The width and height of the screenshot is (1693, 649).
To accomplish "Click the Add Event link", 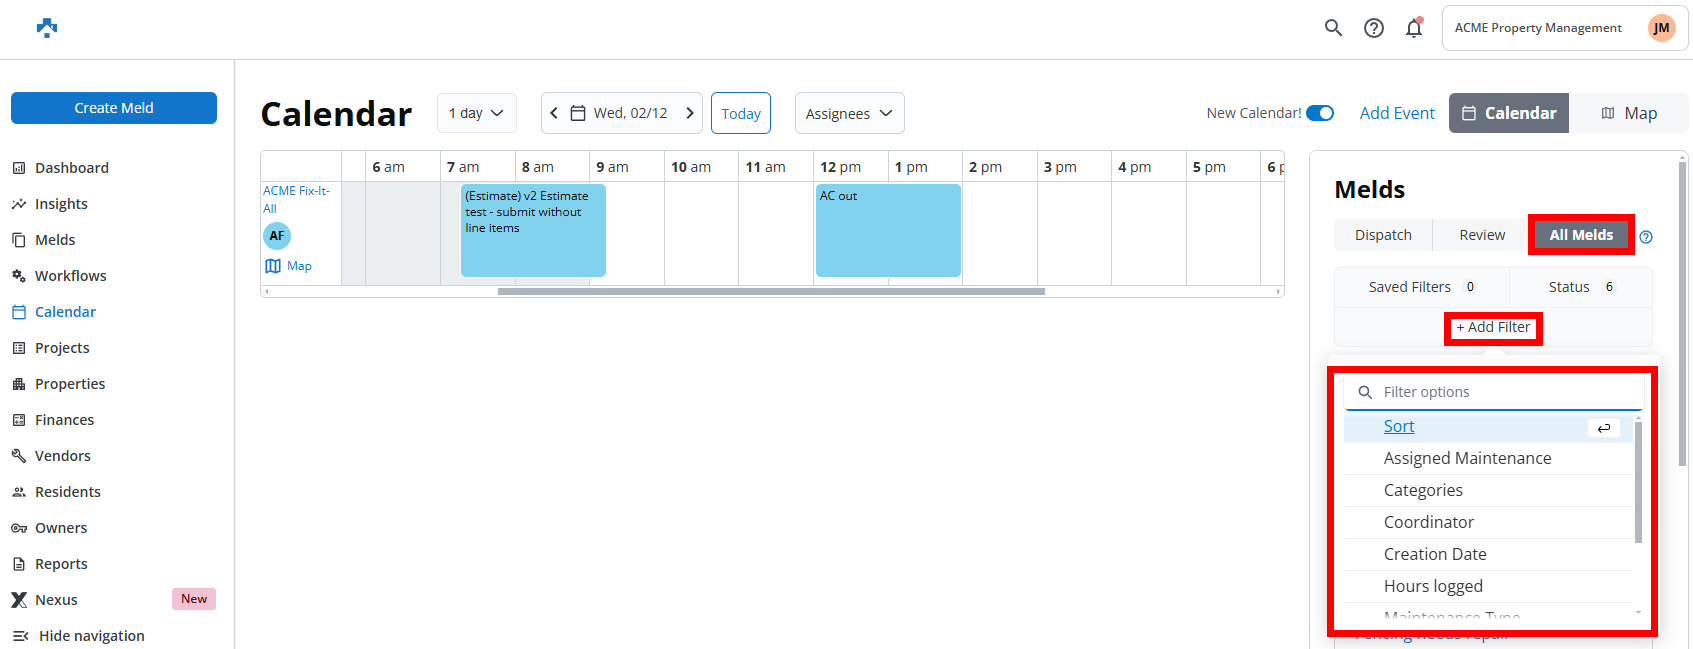I will click(1397, 113).
